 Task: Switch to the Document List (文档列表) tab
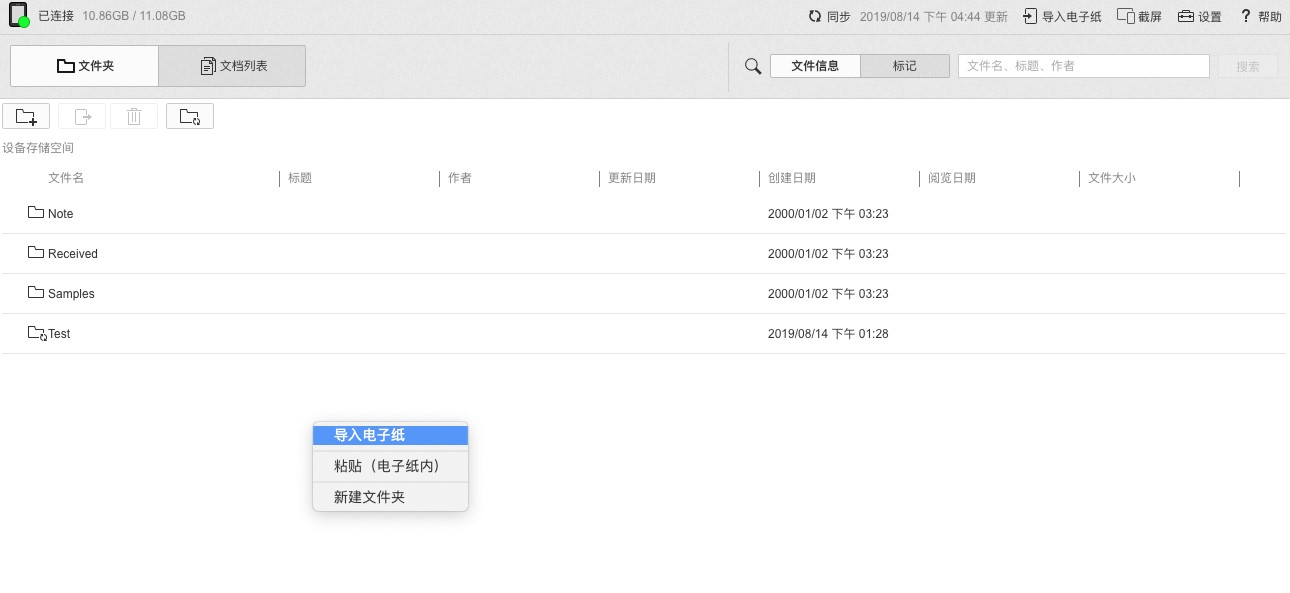click(x=232, y=66)
